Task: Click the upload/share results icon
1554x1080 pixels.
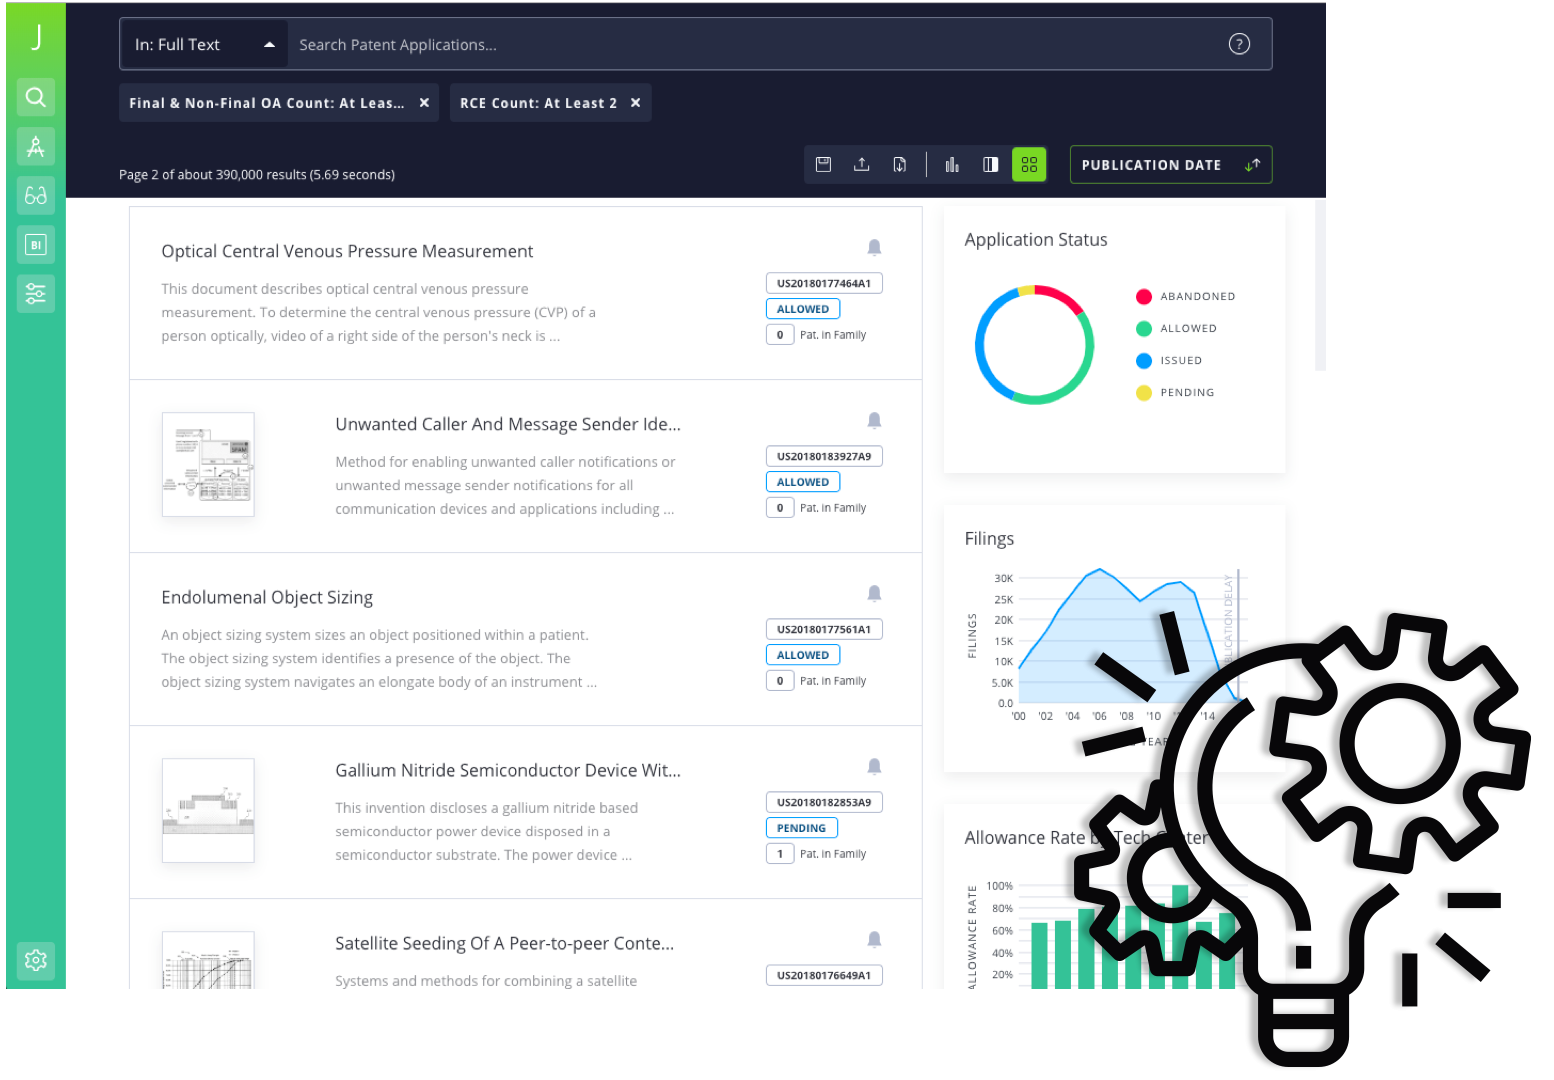Action: click(x=861, y=164)
